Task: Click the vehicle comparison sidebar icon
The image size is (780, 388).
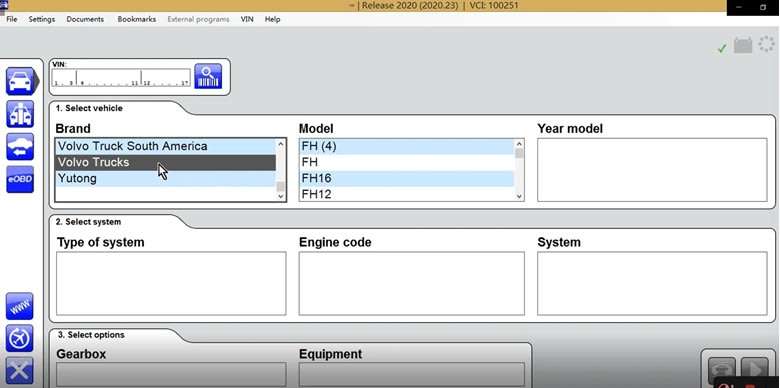Action: pos(20,147)
